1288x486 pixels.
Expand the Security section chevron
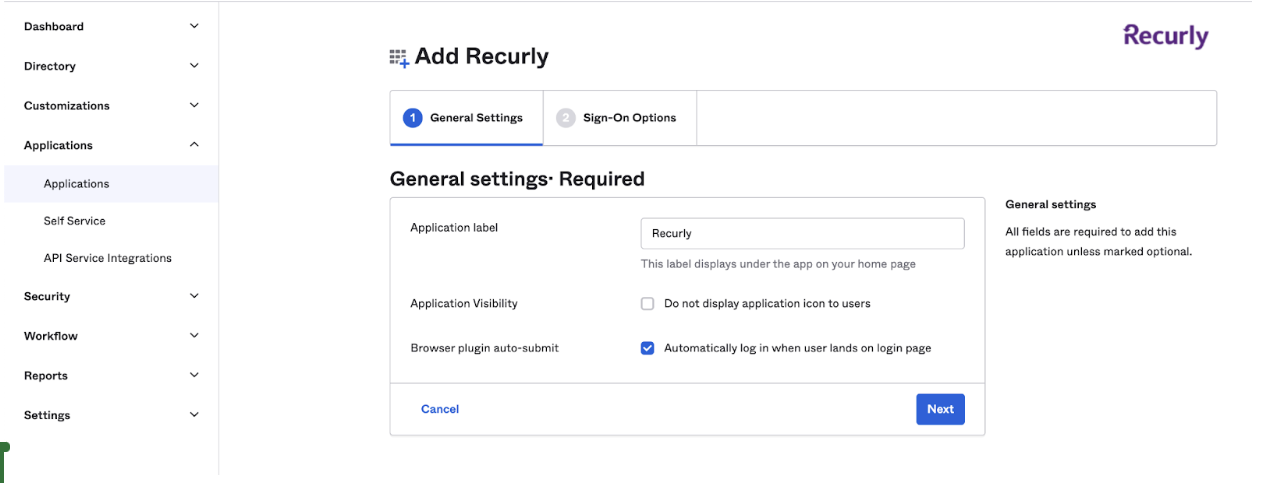click(194, 296)
